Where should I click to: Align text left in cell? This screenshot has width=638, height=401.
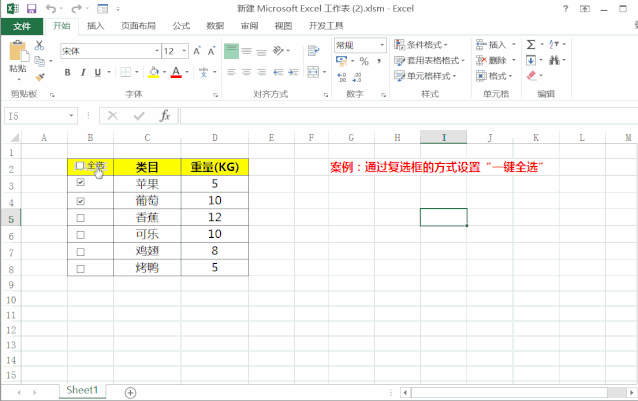click(x=231, y=72)
